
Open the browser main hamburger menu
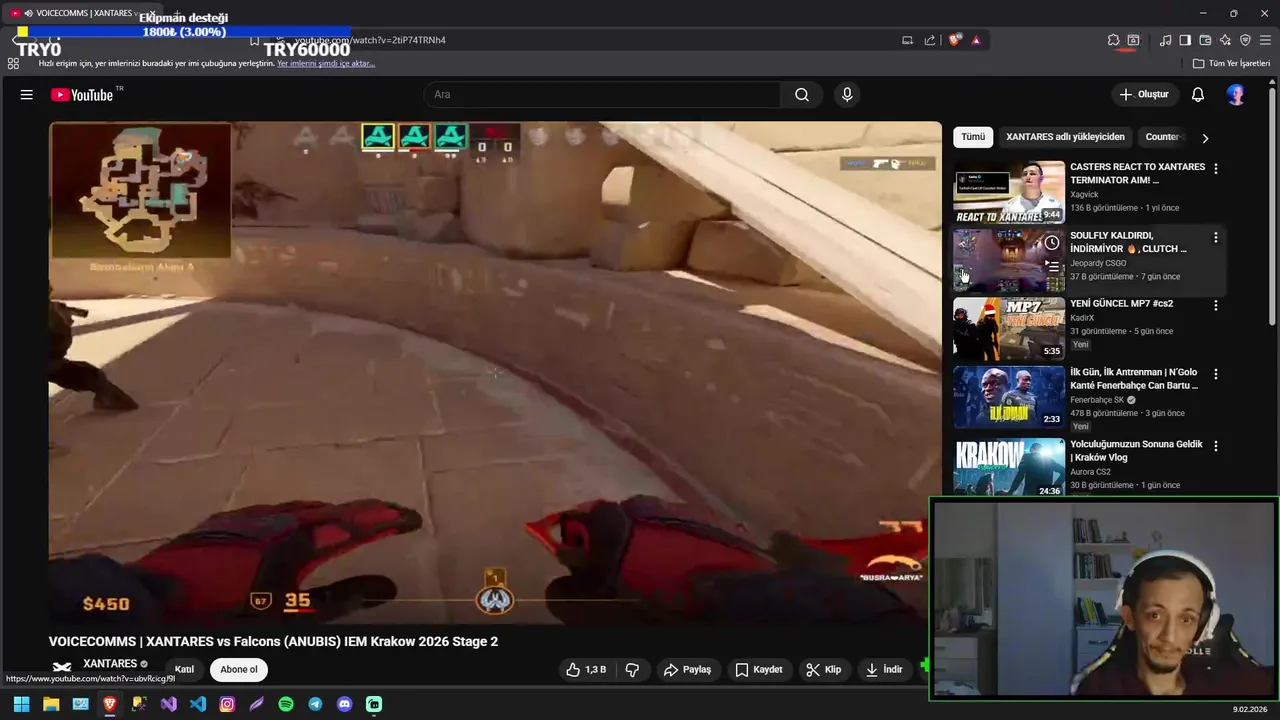(1265, 40)
